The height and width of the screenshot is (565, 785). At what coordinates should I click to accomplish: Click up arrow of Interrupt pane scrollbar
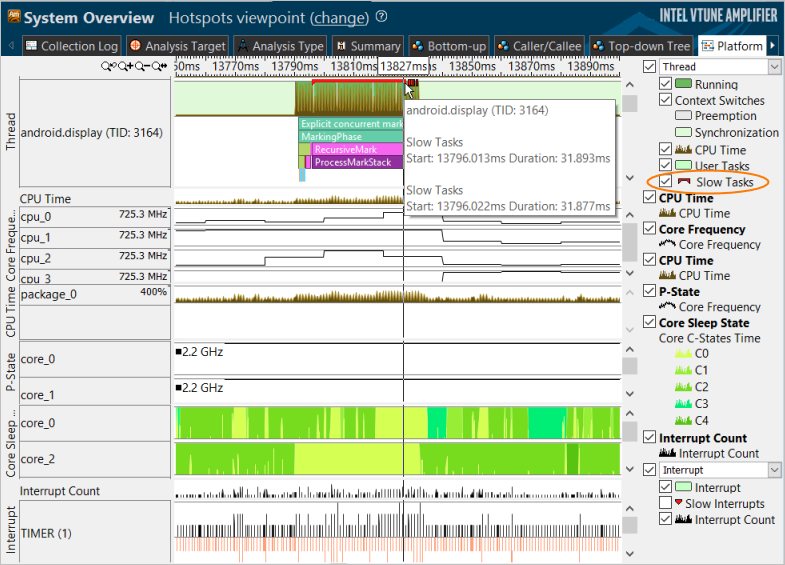click(x=630, y=508)
